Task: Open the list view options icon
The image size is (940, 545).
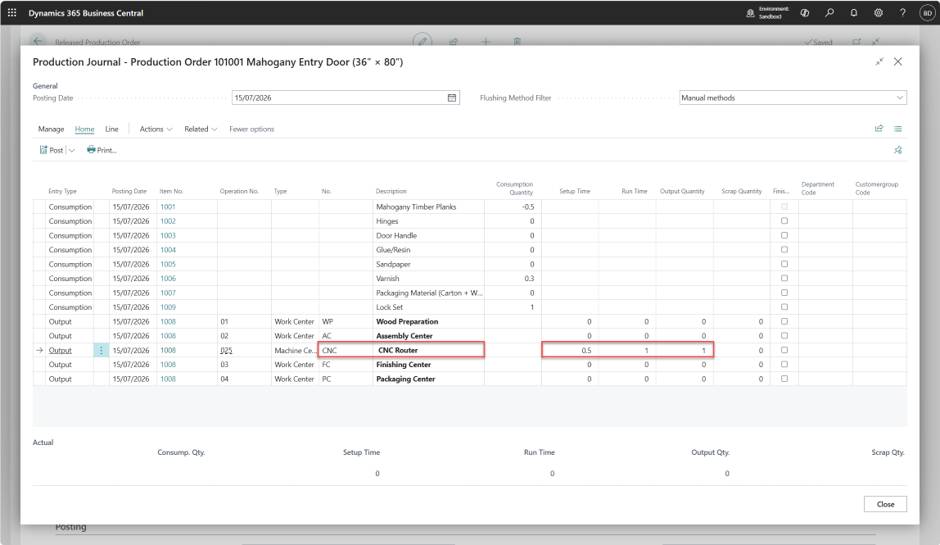Action: click(x=897, y=128)
